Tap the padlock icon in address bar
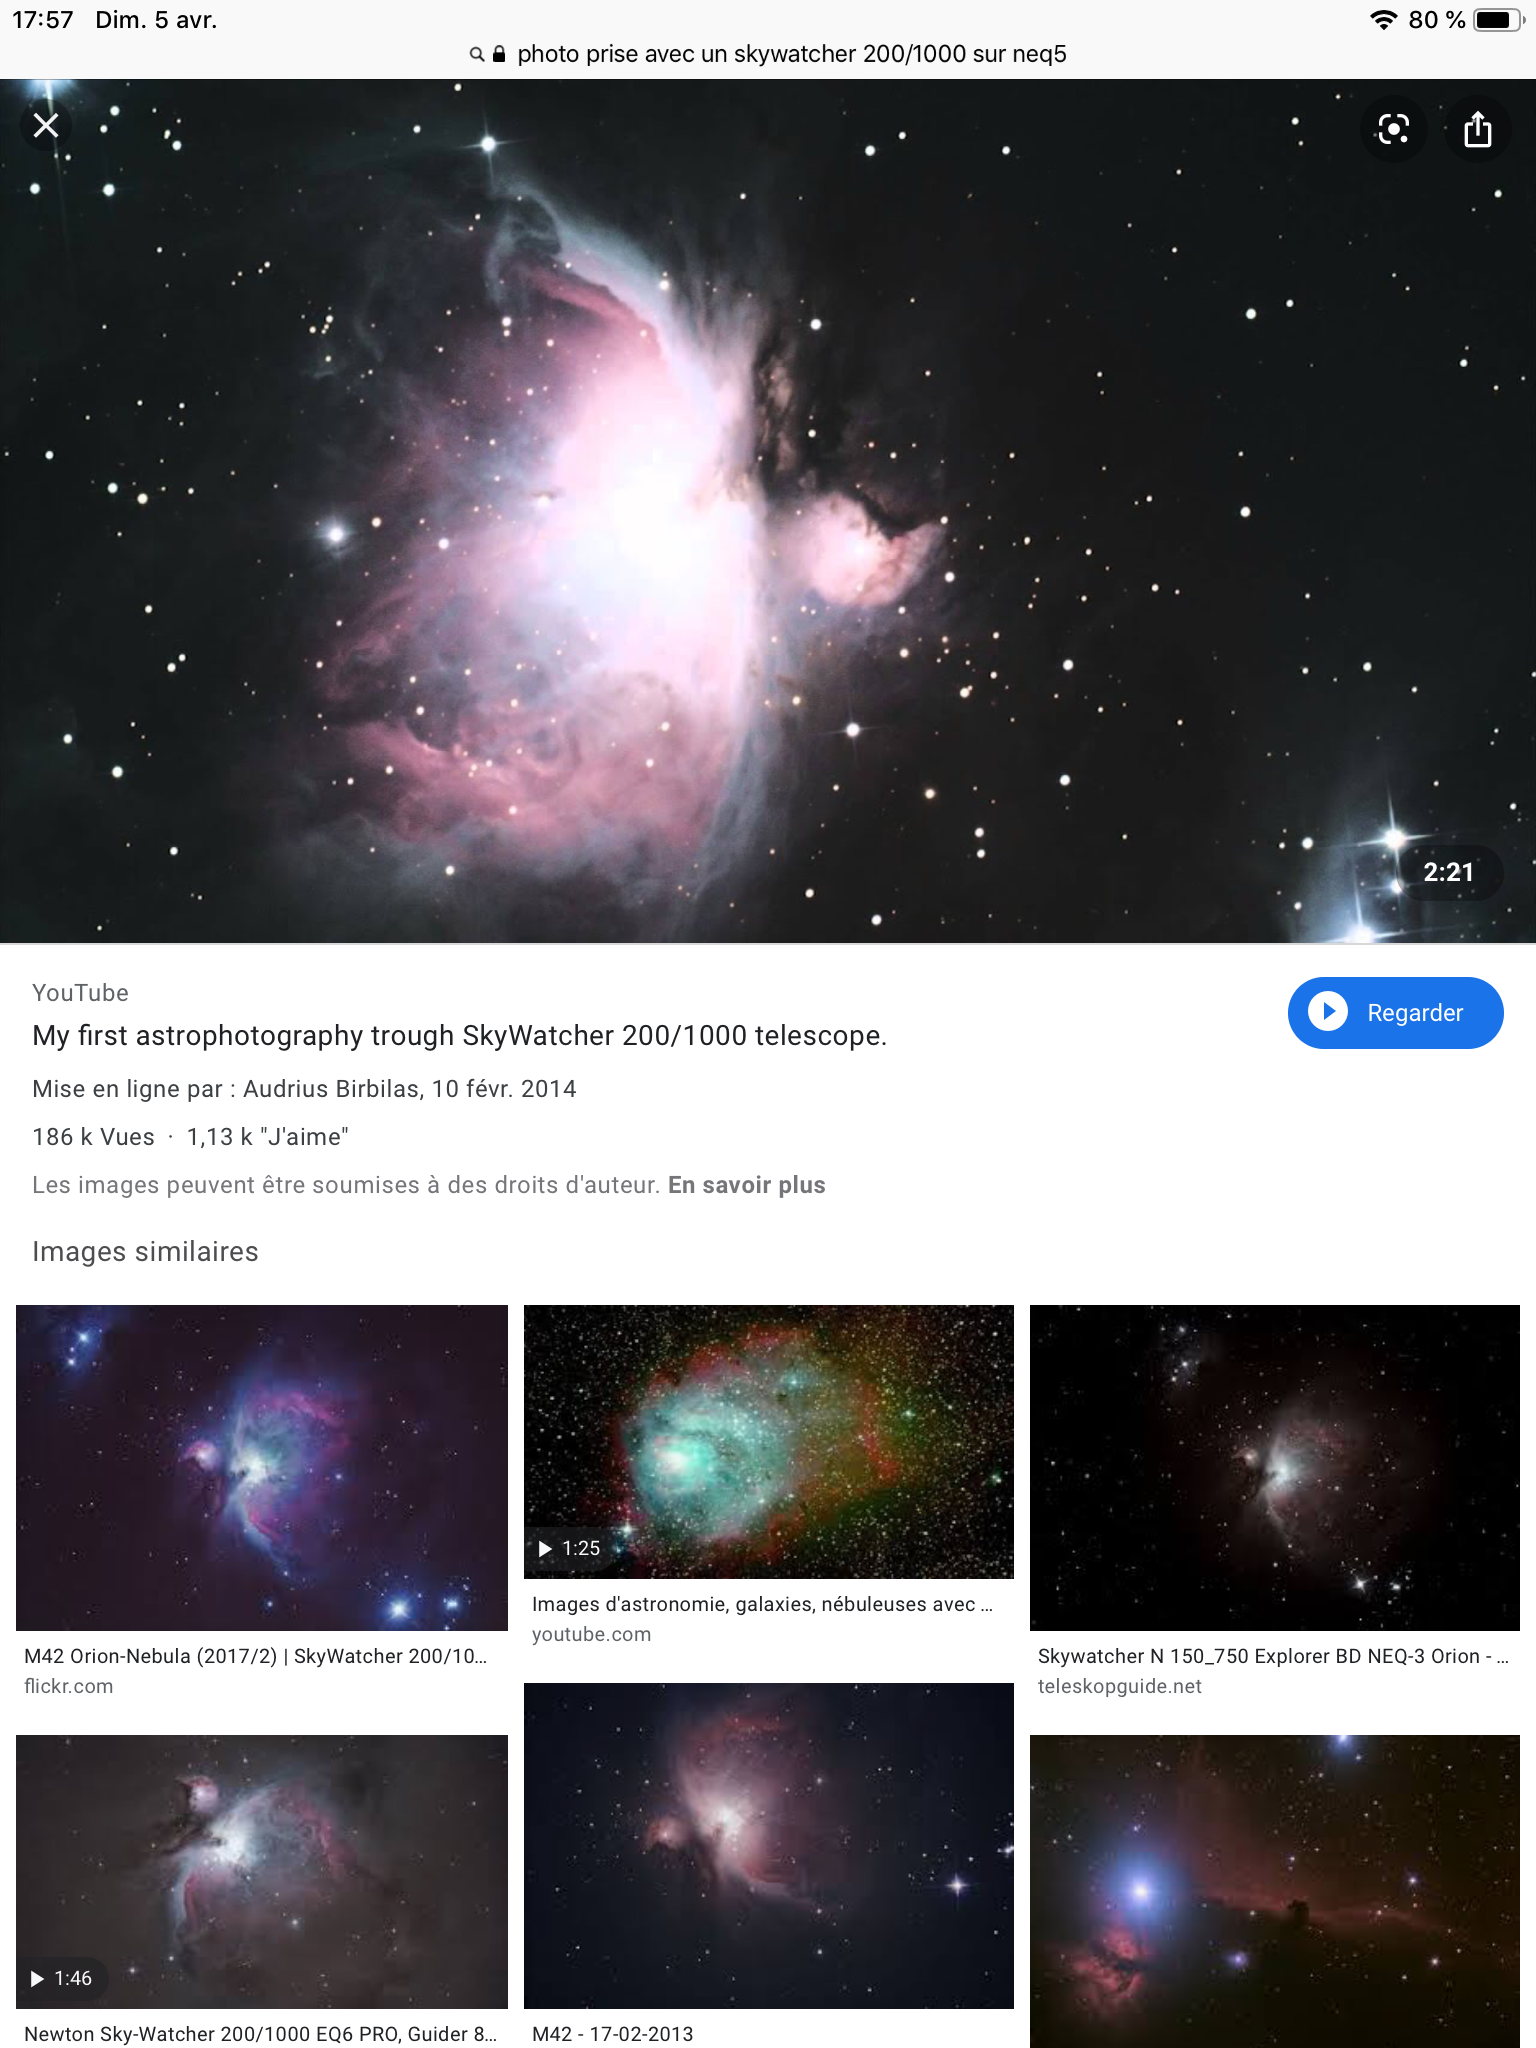The width and height of the screenshot is (1536, 2048). click(x=499, y=54)
